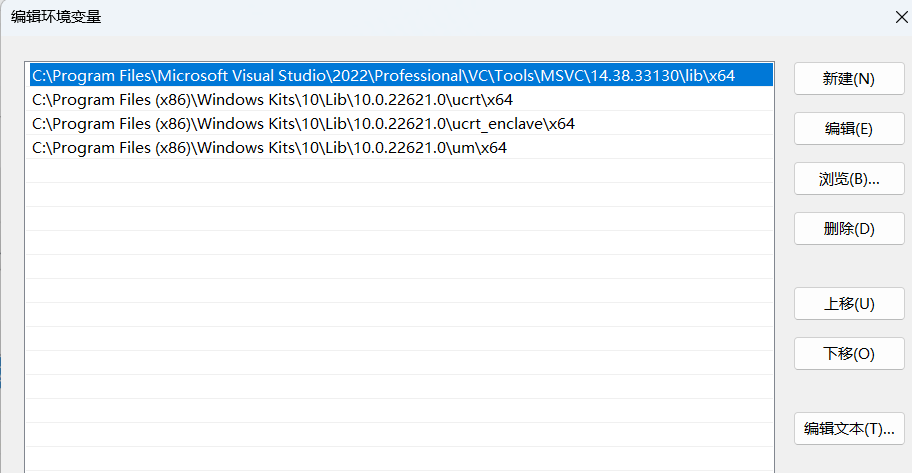The height and width of the screenshot is (473, 912).
Task: Click the 新建(N) button
Action: 849,79
